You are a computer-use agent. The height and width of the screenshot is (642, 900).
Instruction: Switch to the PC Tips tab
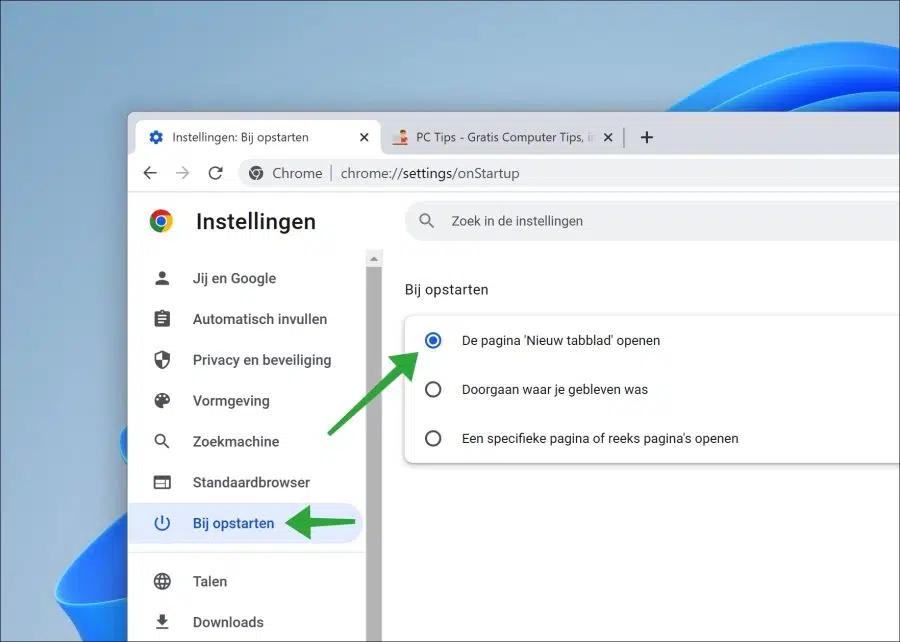[503, 137]
